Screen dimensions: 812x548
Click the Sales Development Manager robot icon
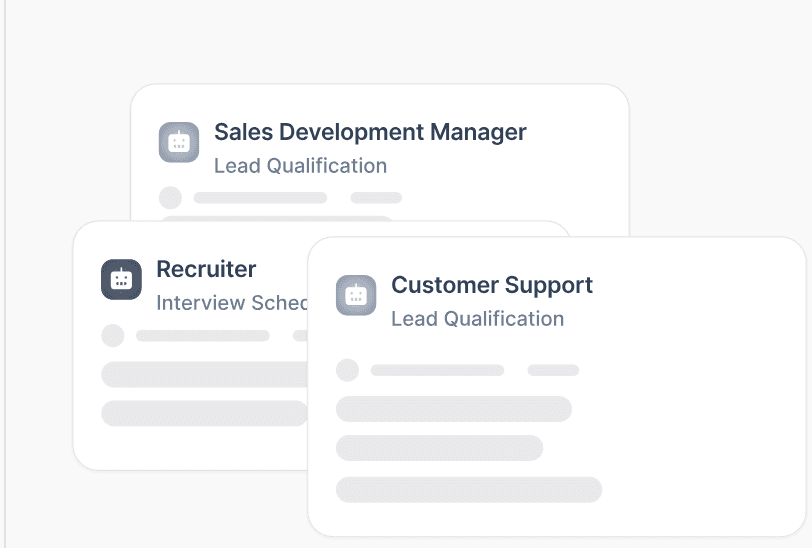pyautogui.click(x=179, y=142)
